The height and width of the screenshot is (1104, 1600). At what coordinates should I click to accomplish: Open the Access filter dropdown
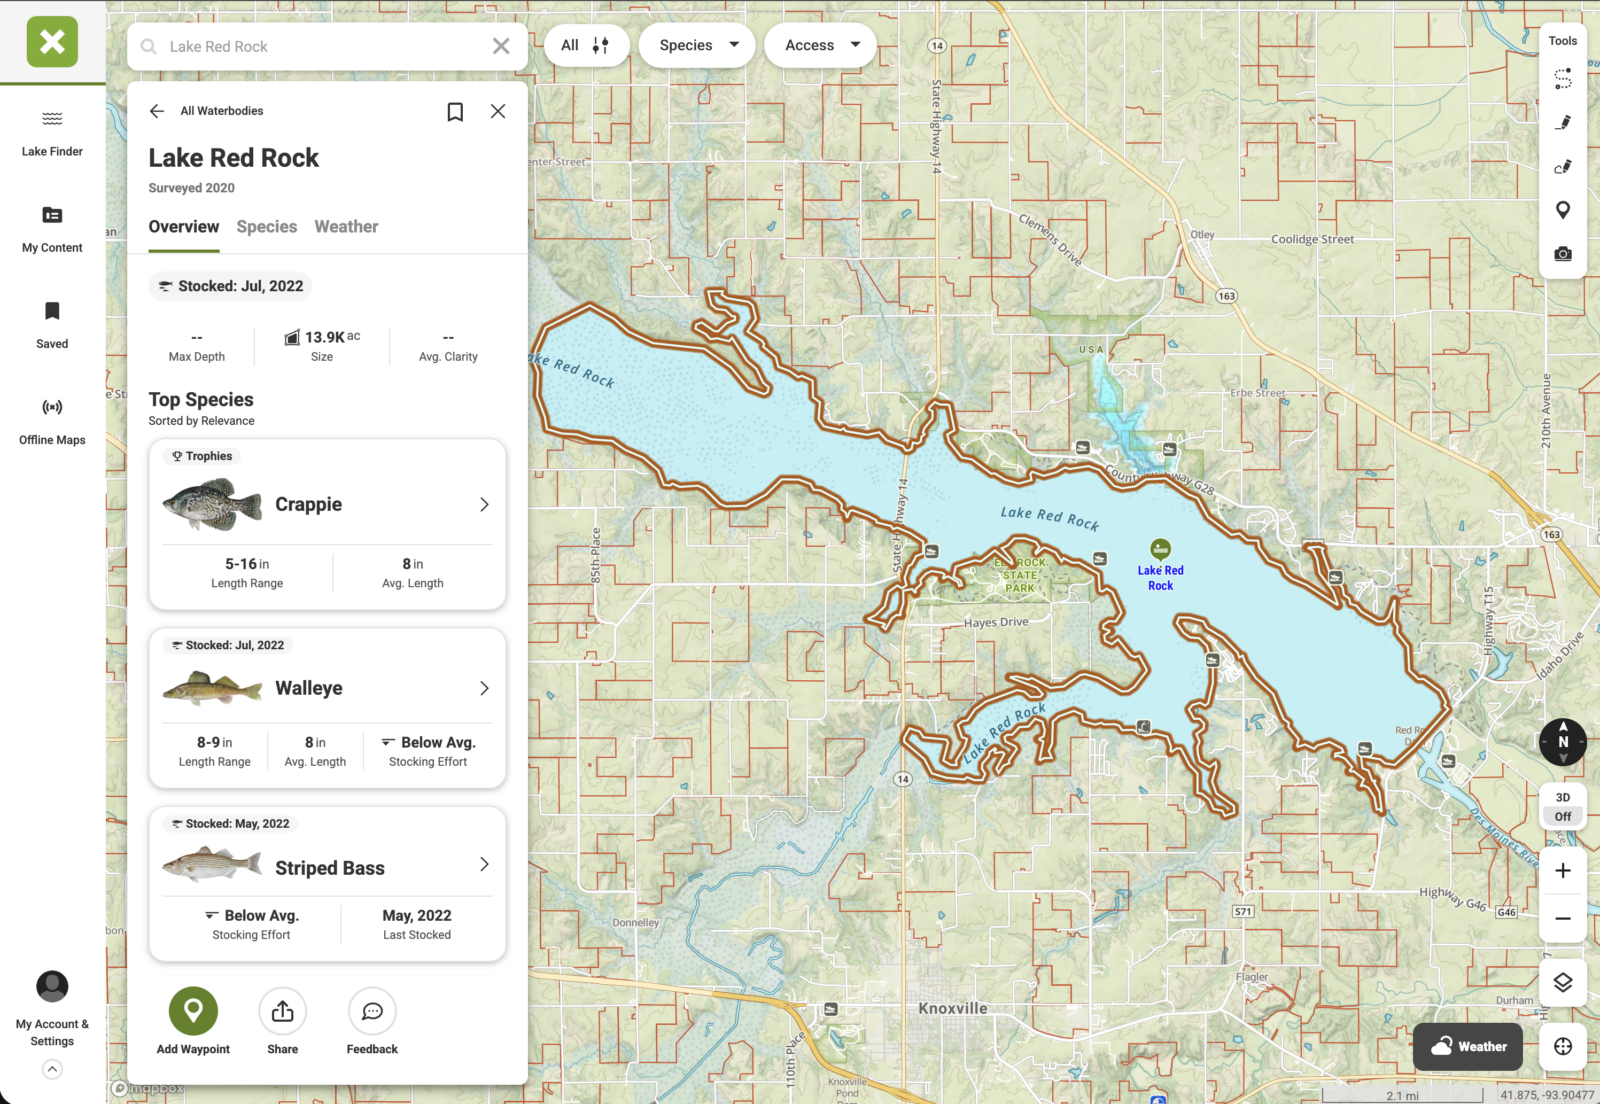(x=821, y=46)
